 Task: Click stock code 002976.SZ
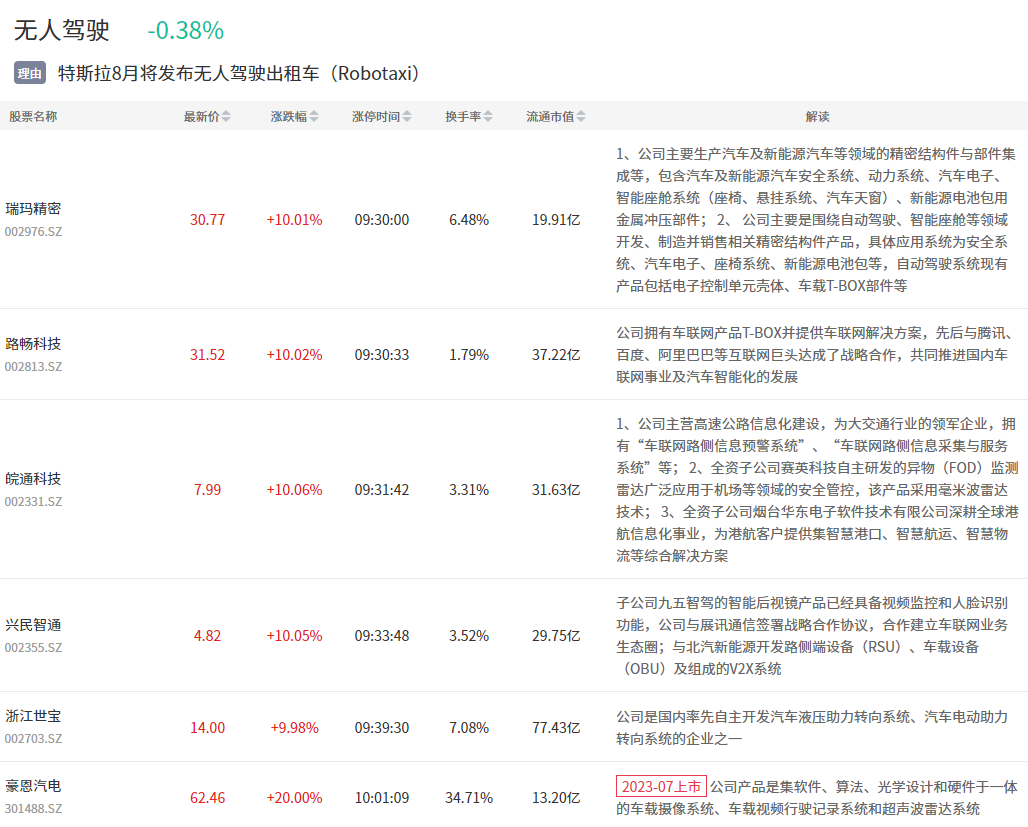click(33, 232)
